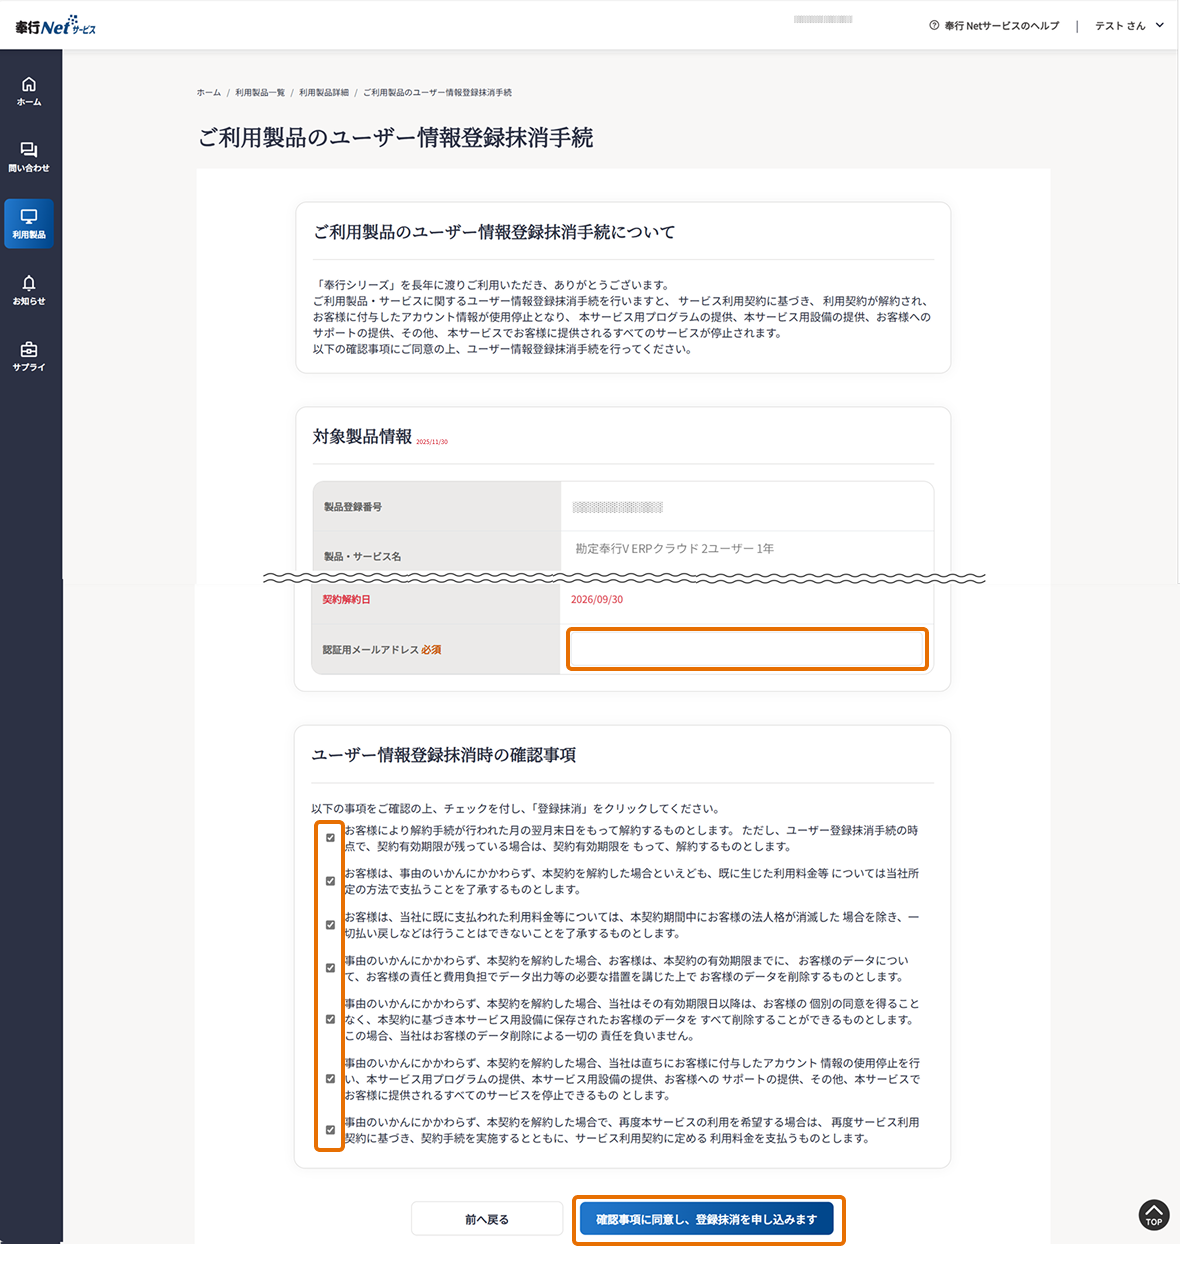The width and height of the screenshot is (1180, 1282).
Task: Click the 認証用メールアドレス input field
Action: tap(747, 649)
